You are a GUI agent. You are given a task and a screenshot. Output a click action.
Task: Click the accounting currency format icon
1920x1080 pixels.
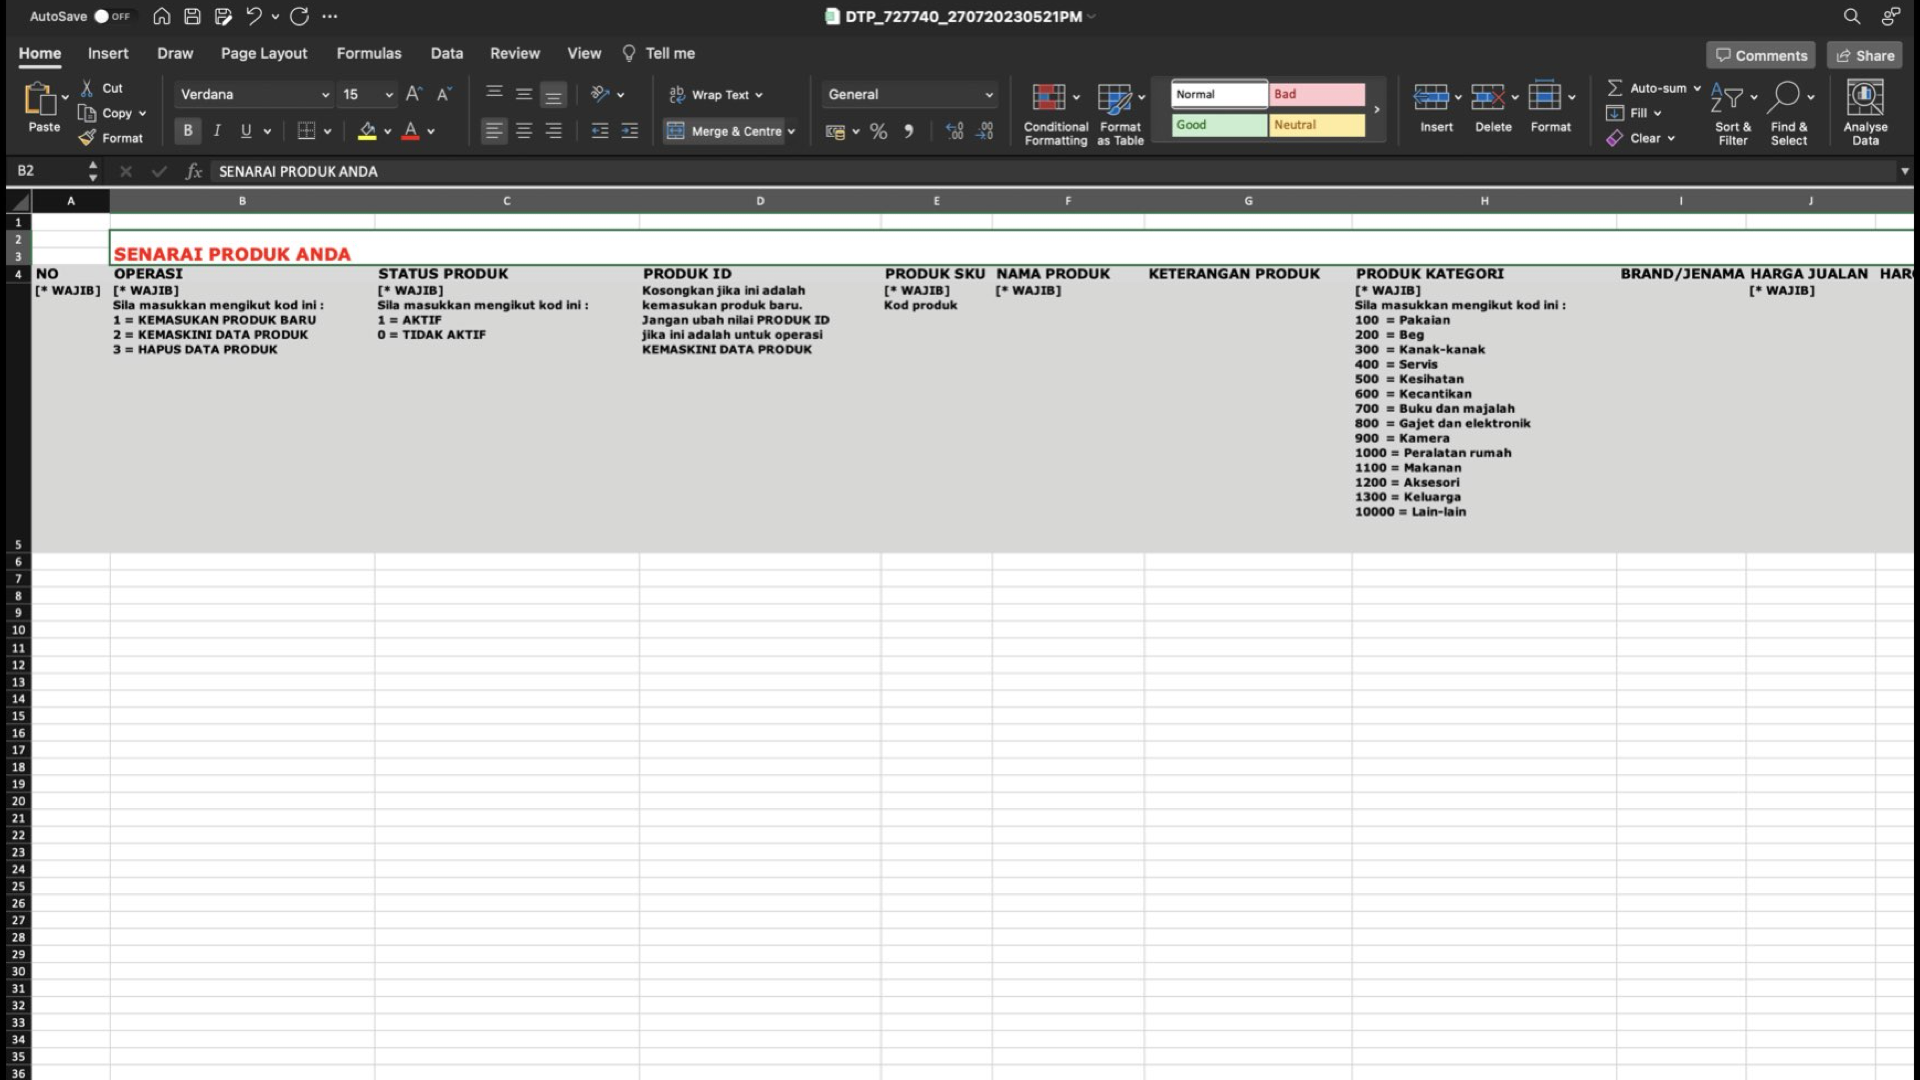[836, 131]
